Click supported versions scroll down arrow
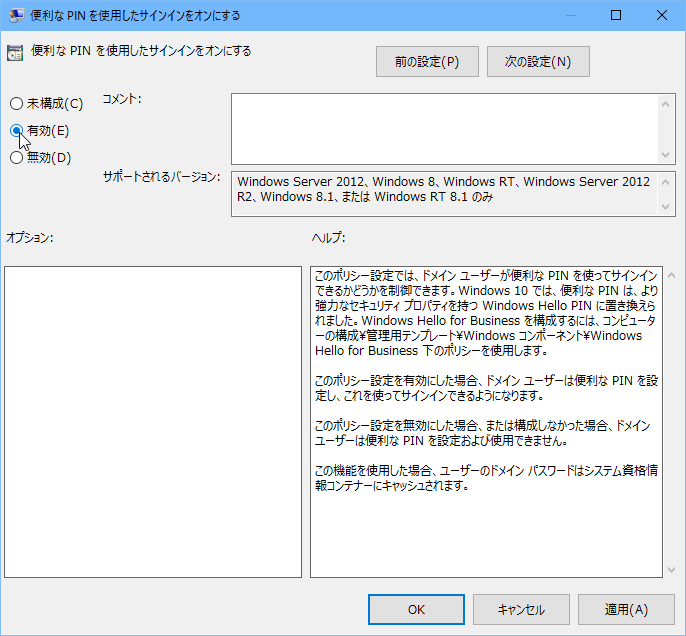Viewport: 686px width, 636px height. click(665, 206)
